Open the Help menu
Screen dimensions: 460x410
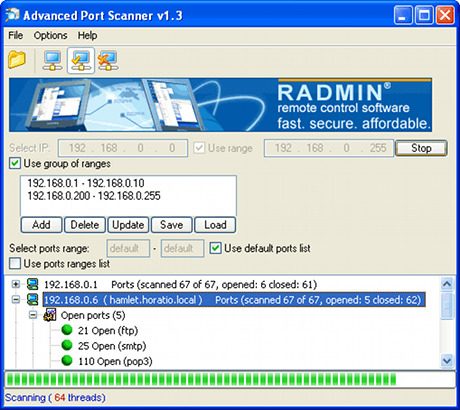coord(87,35)
